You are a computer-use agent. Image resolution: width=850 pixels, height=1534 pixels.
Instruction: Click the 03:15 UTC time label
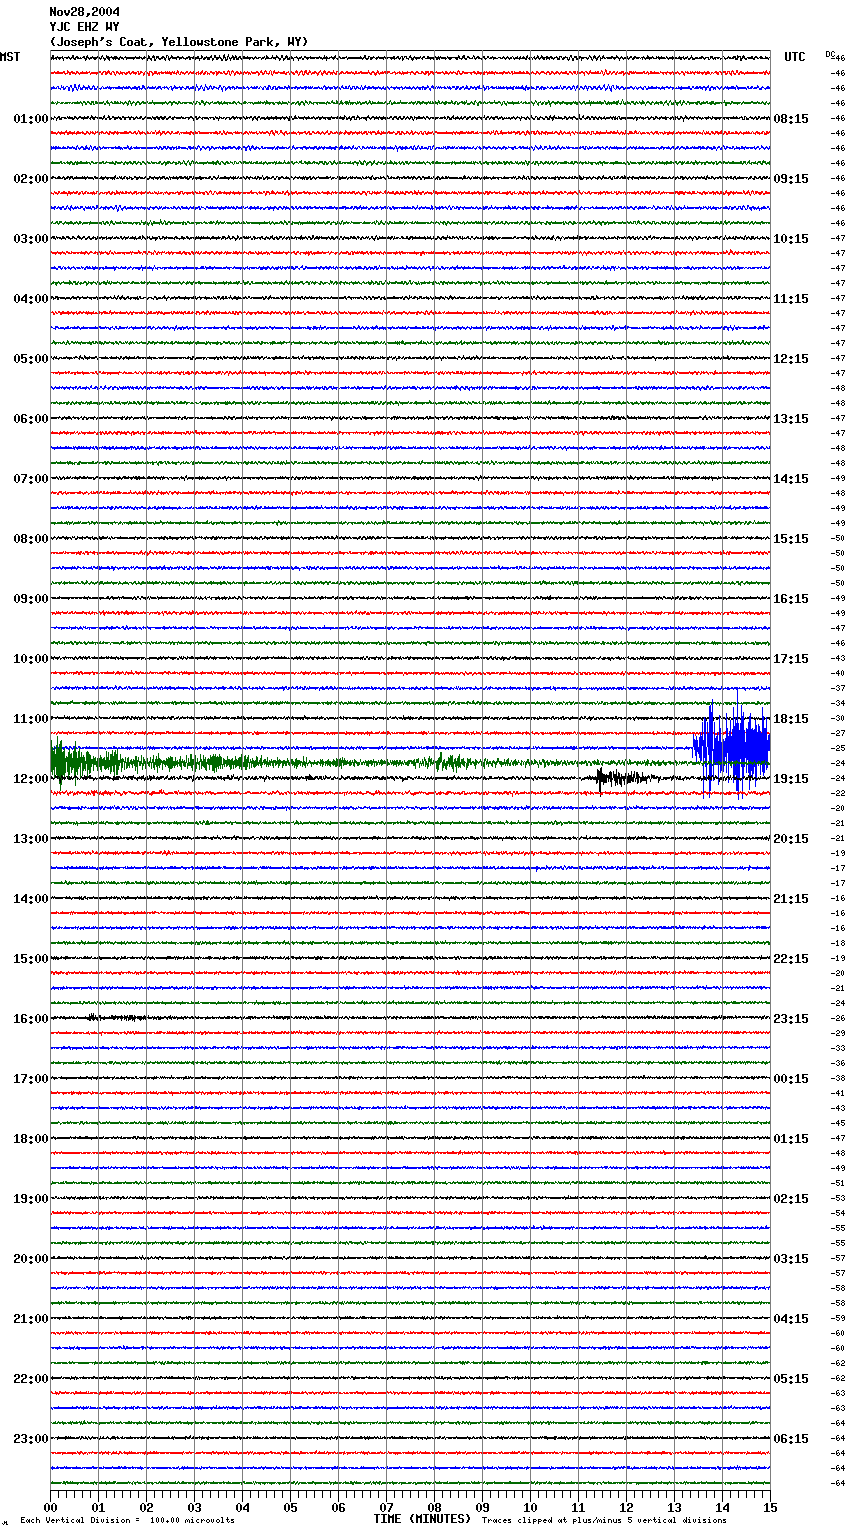tap(791, 1259)
